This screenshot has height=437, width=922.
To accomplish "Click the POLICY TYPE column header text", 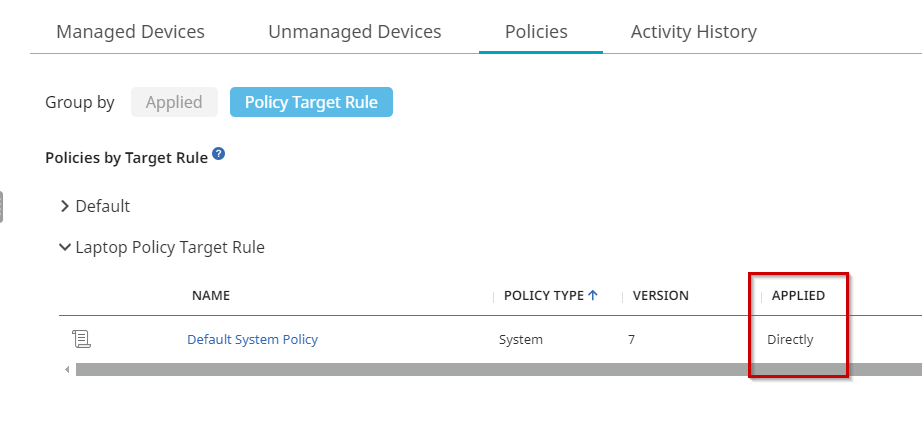I will 543,296.
